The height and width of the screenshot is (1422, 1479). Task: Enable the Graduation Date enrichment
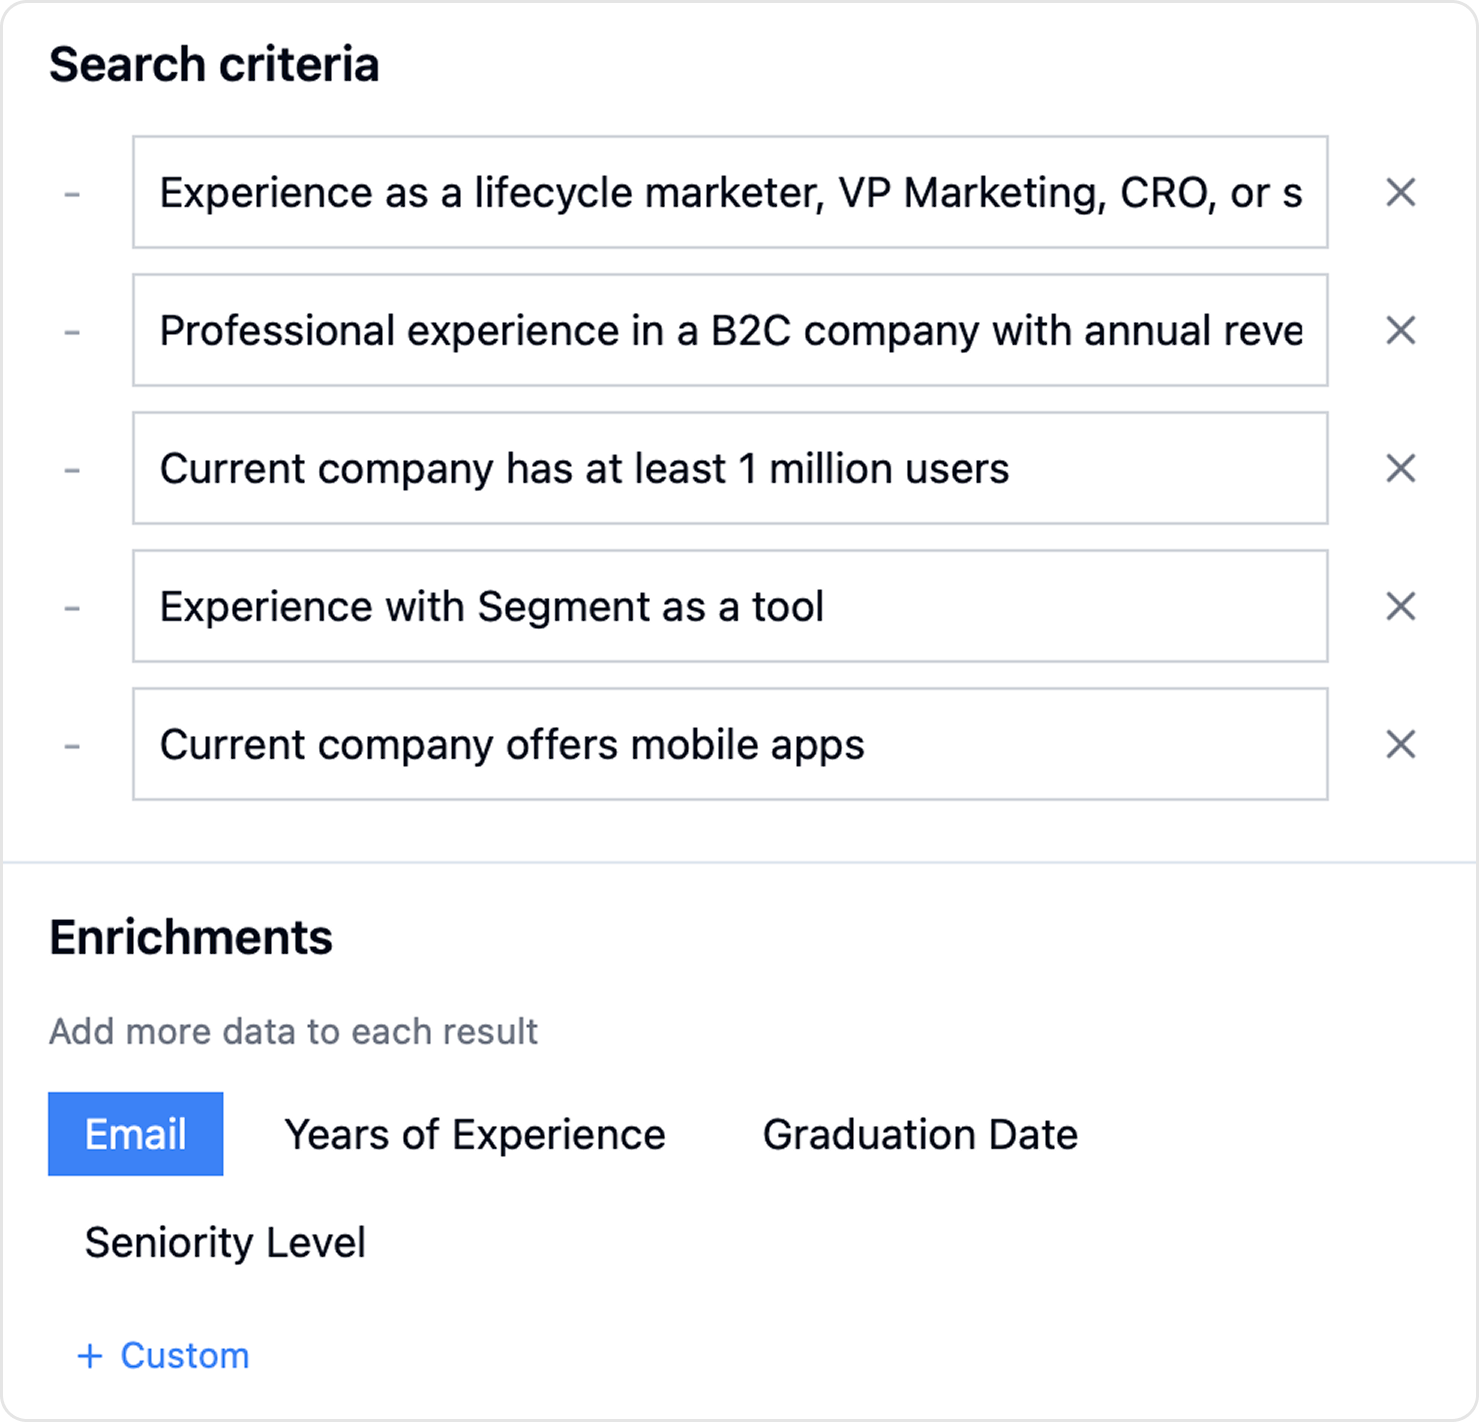point(920,1134)
